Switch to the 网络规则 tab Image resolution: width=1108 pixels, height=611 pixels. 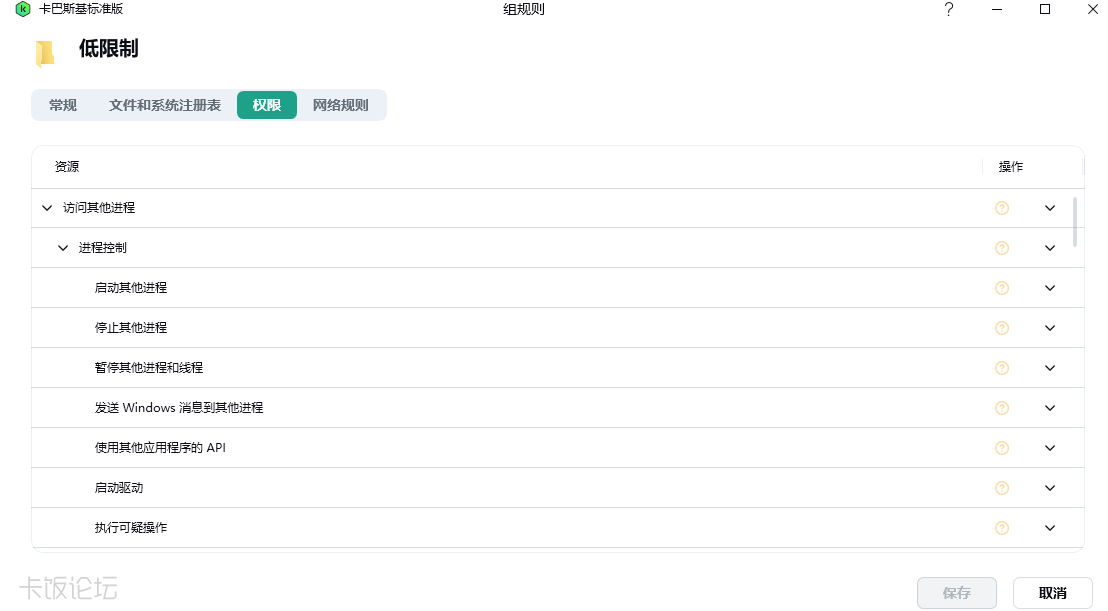[341, 105]
